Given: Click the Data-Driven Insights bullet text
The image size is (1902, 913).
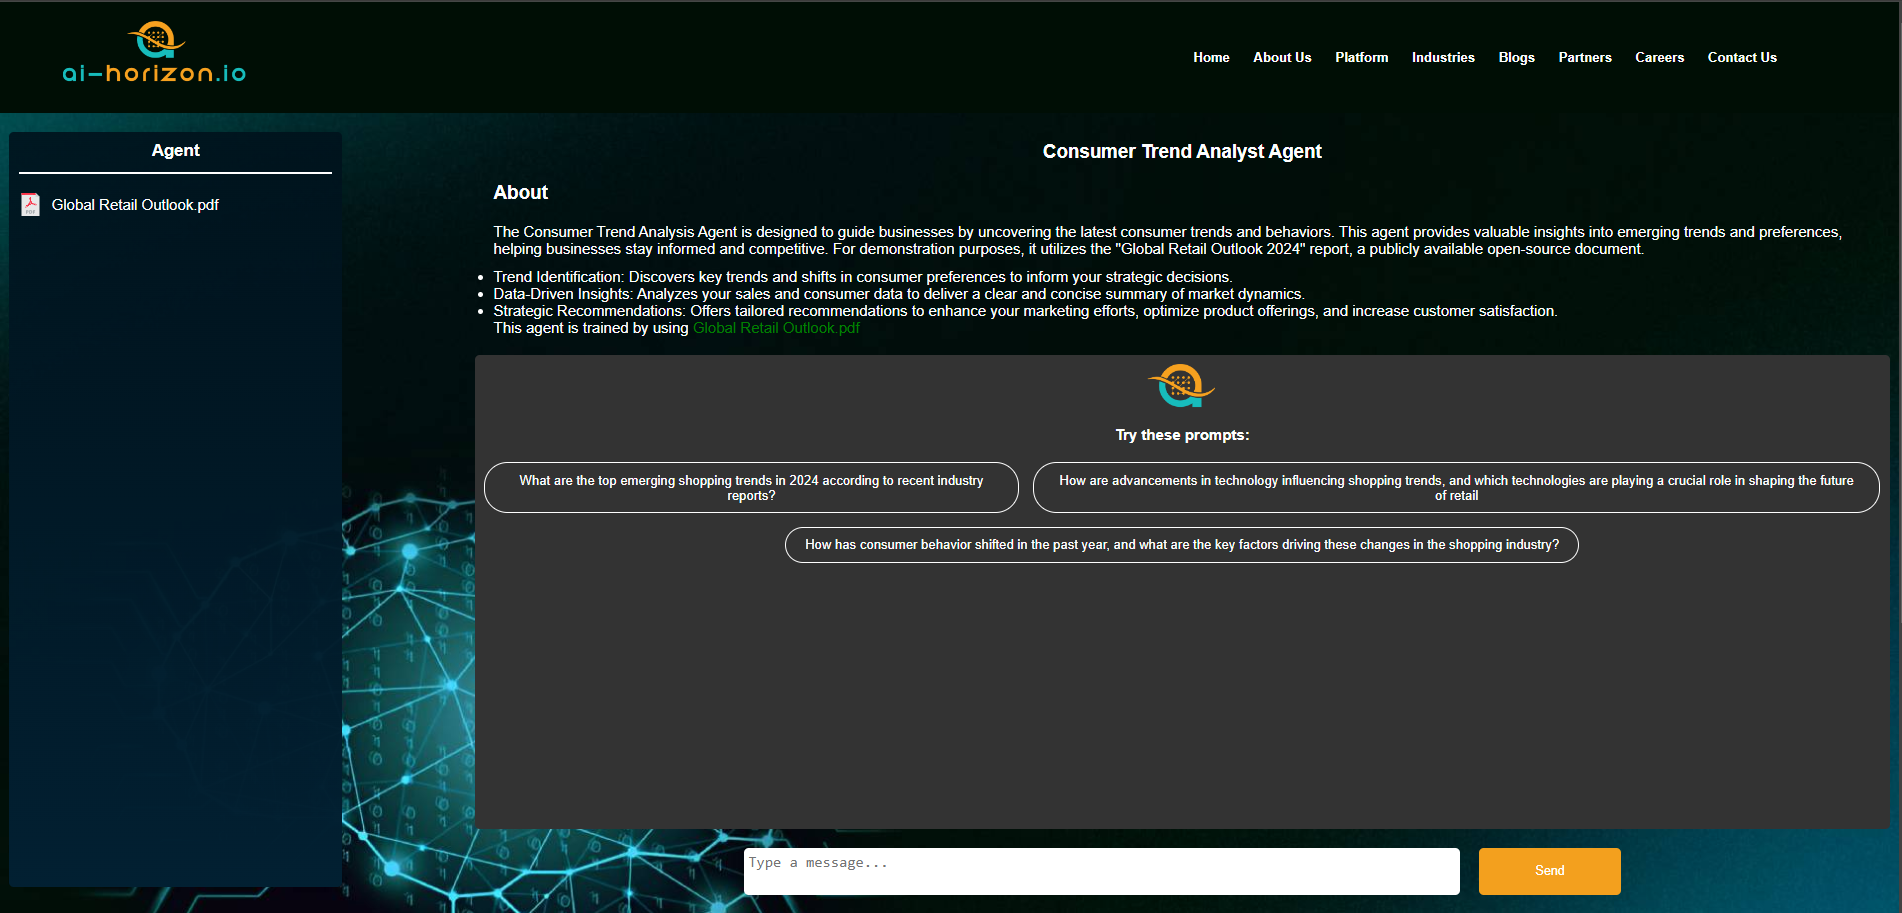Looking at the screenshot, I should 899,294.
